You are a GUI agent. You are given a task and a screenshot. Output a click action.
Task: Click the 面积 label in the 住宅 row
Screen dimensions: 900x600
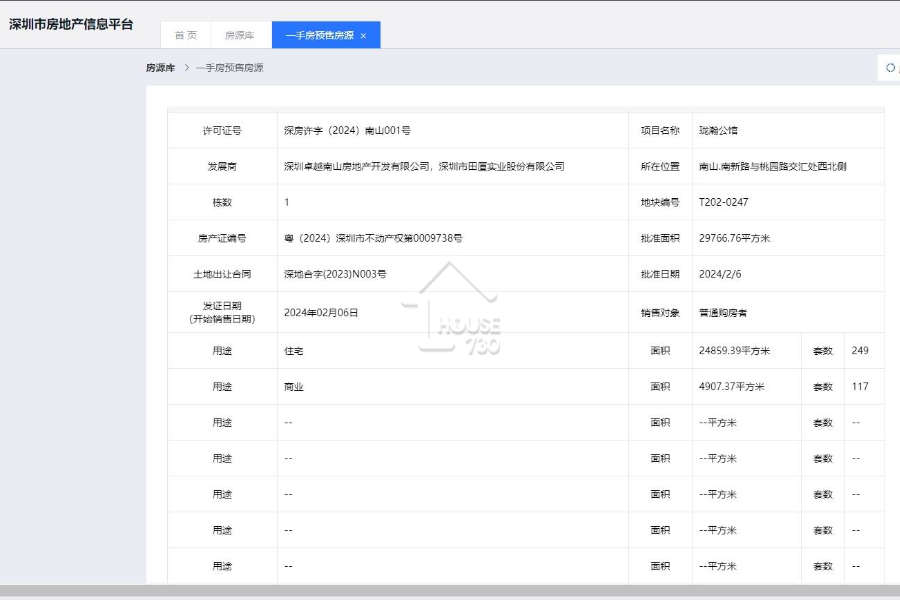660,351
